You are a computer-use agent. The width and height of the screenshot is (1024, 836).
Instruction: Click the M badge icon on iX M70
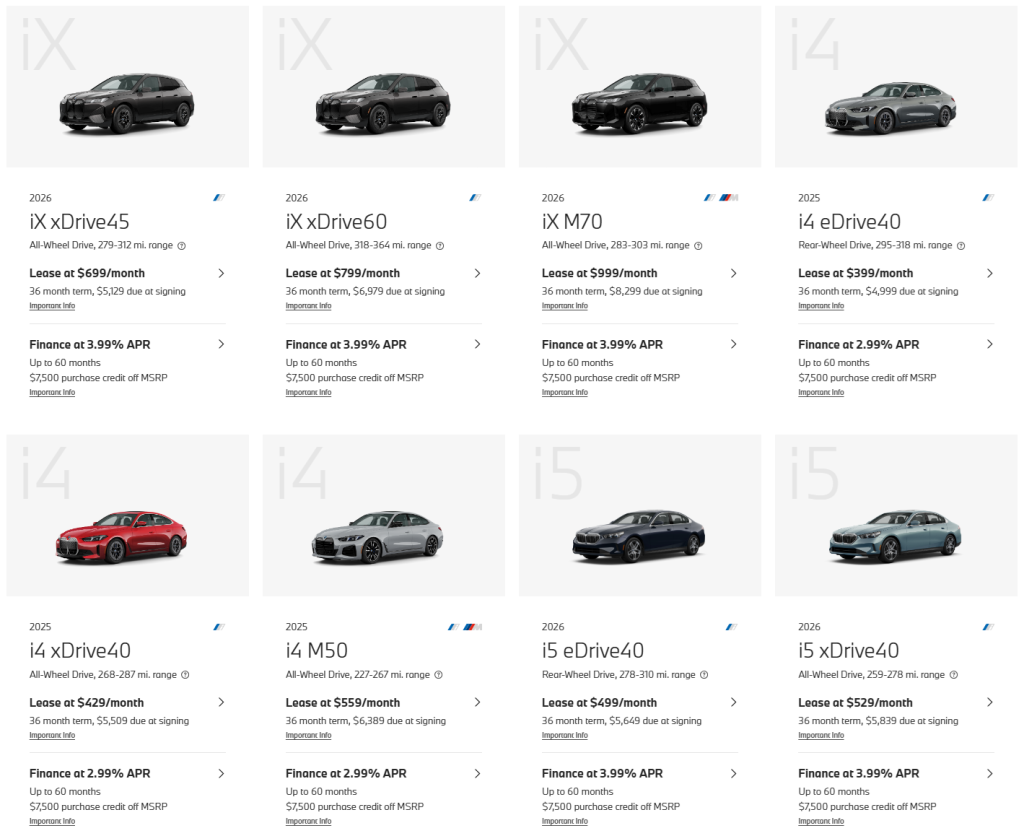tap(729, 197)
